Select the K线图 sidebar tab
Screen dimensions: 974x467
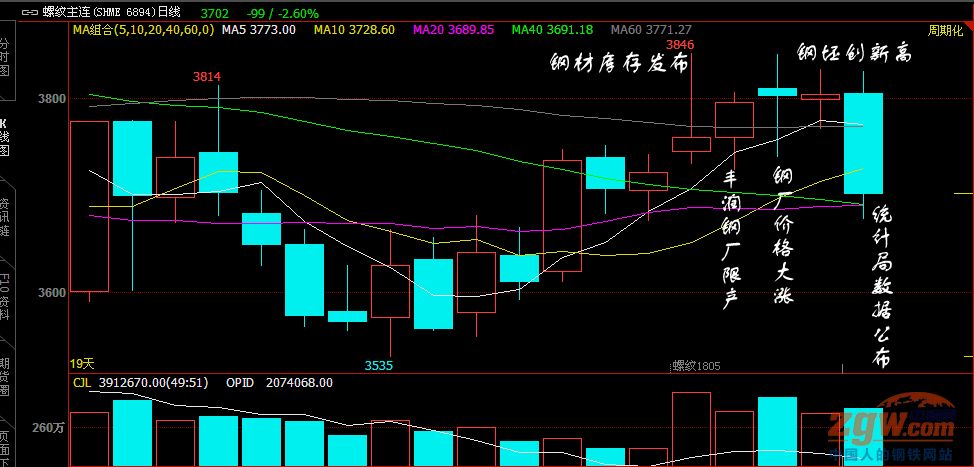coord(5,138)
